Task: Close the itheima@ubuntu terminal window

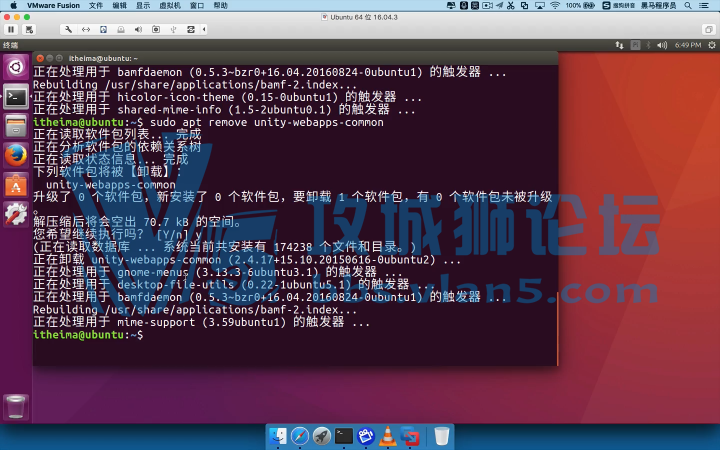Action: tap(40, 58)
